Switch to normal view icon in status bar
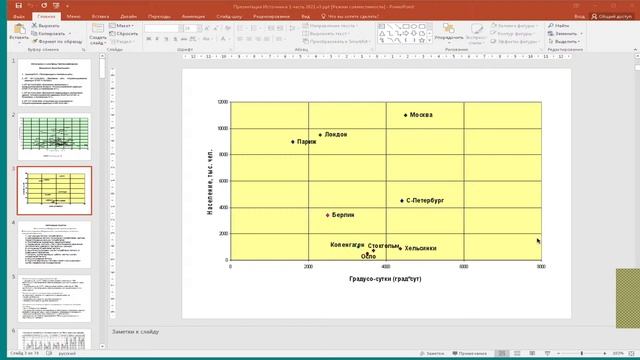 (502, 353)
